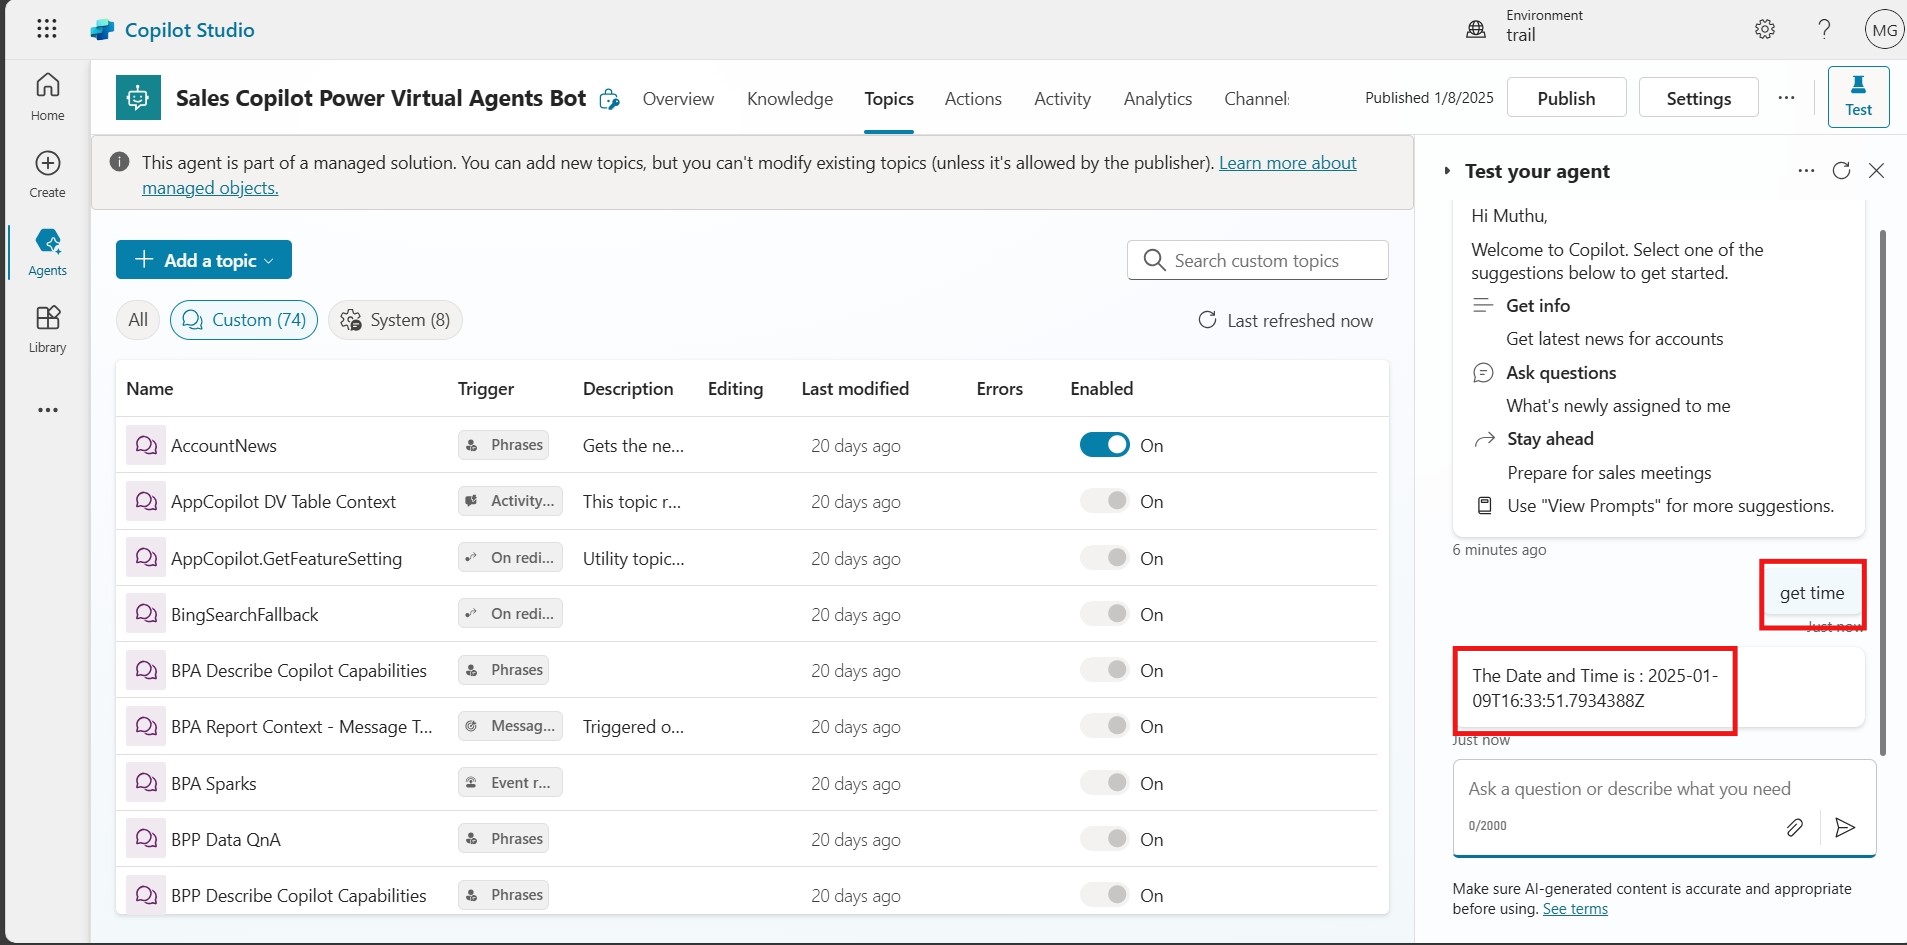Open the app launcher waffle icon
The height and width of the screenshot is (945, 1907).
47,29
